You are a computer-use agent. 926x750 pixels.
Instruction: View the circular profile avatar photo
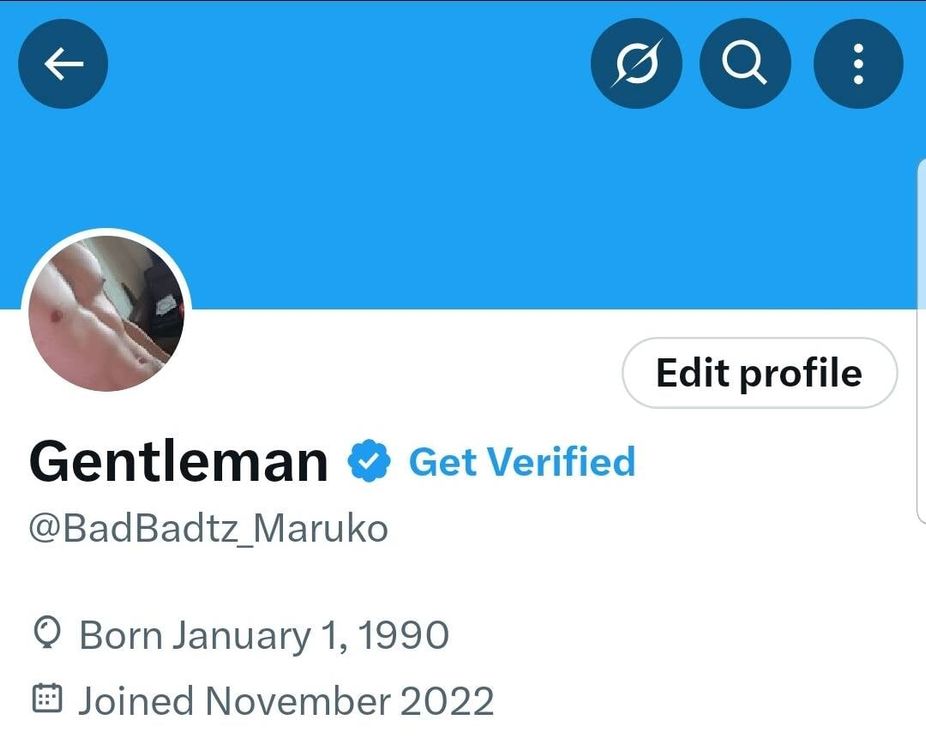pyautogui.click(x=106, y=313)
